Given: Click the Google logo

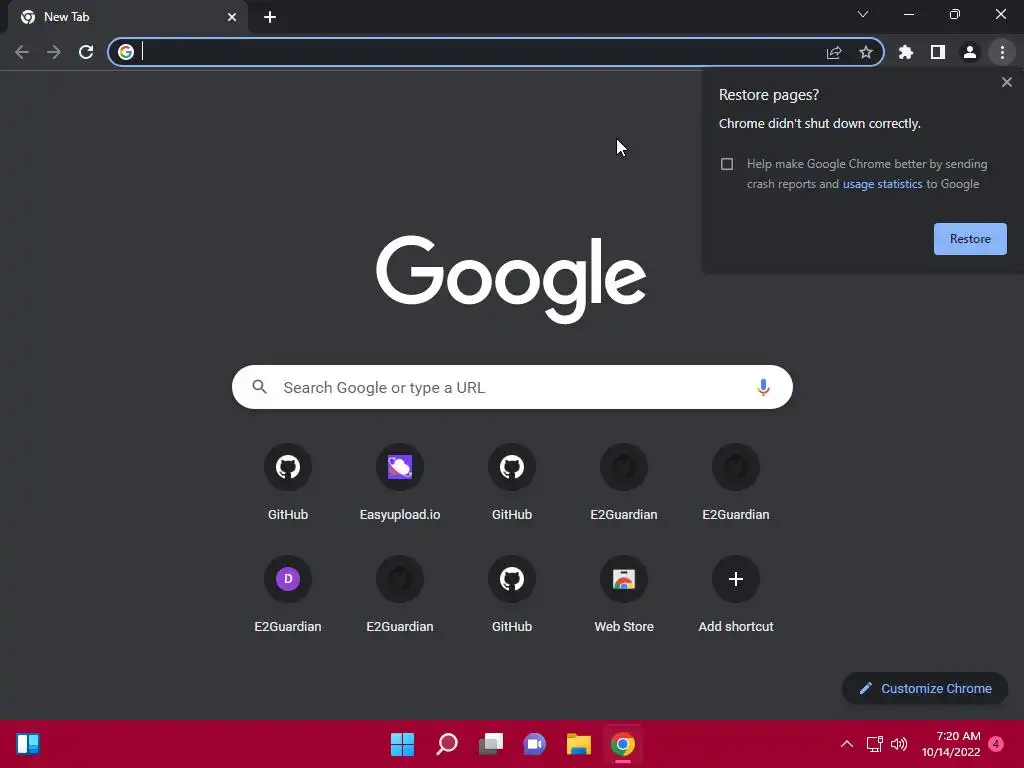Looking at the screenshot, I should [511, 280].
